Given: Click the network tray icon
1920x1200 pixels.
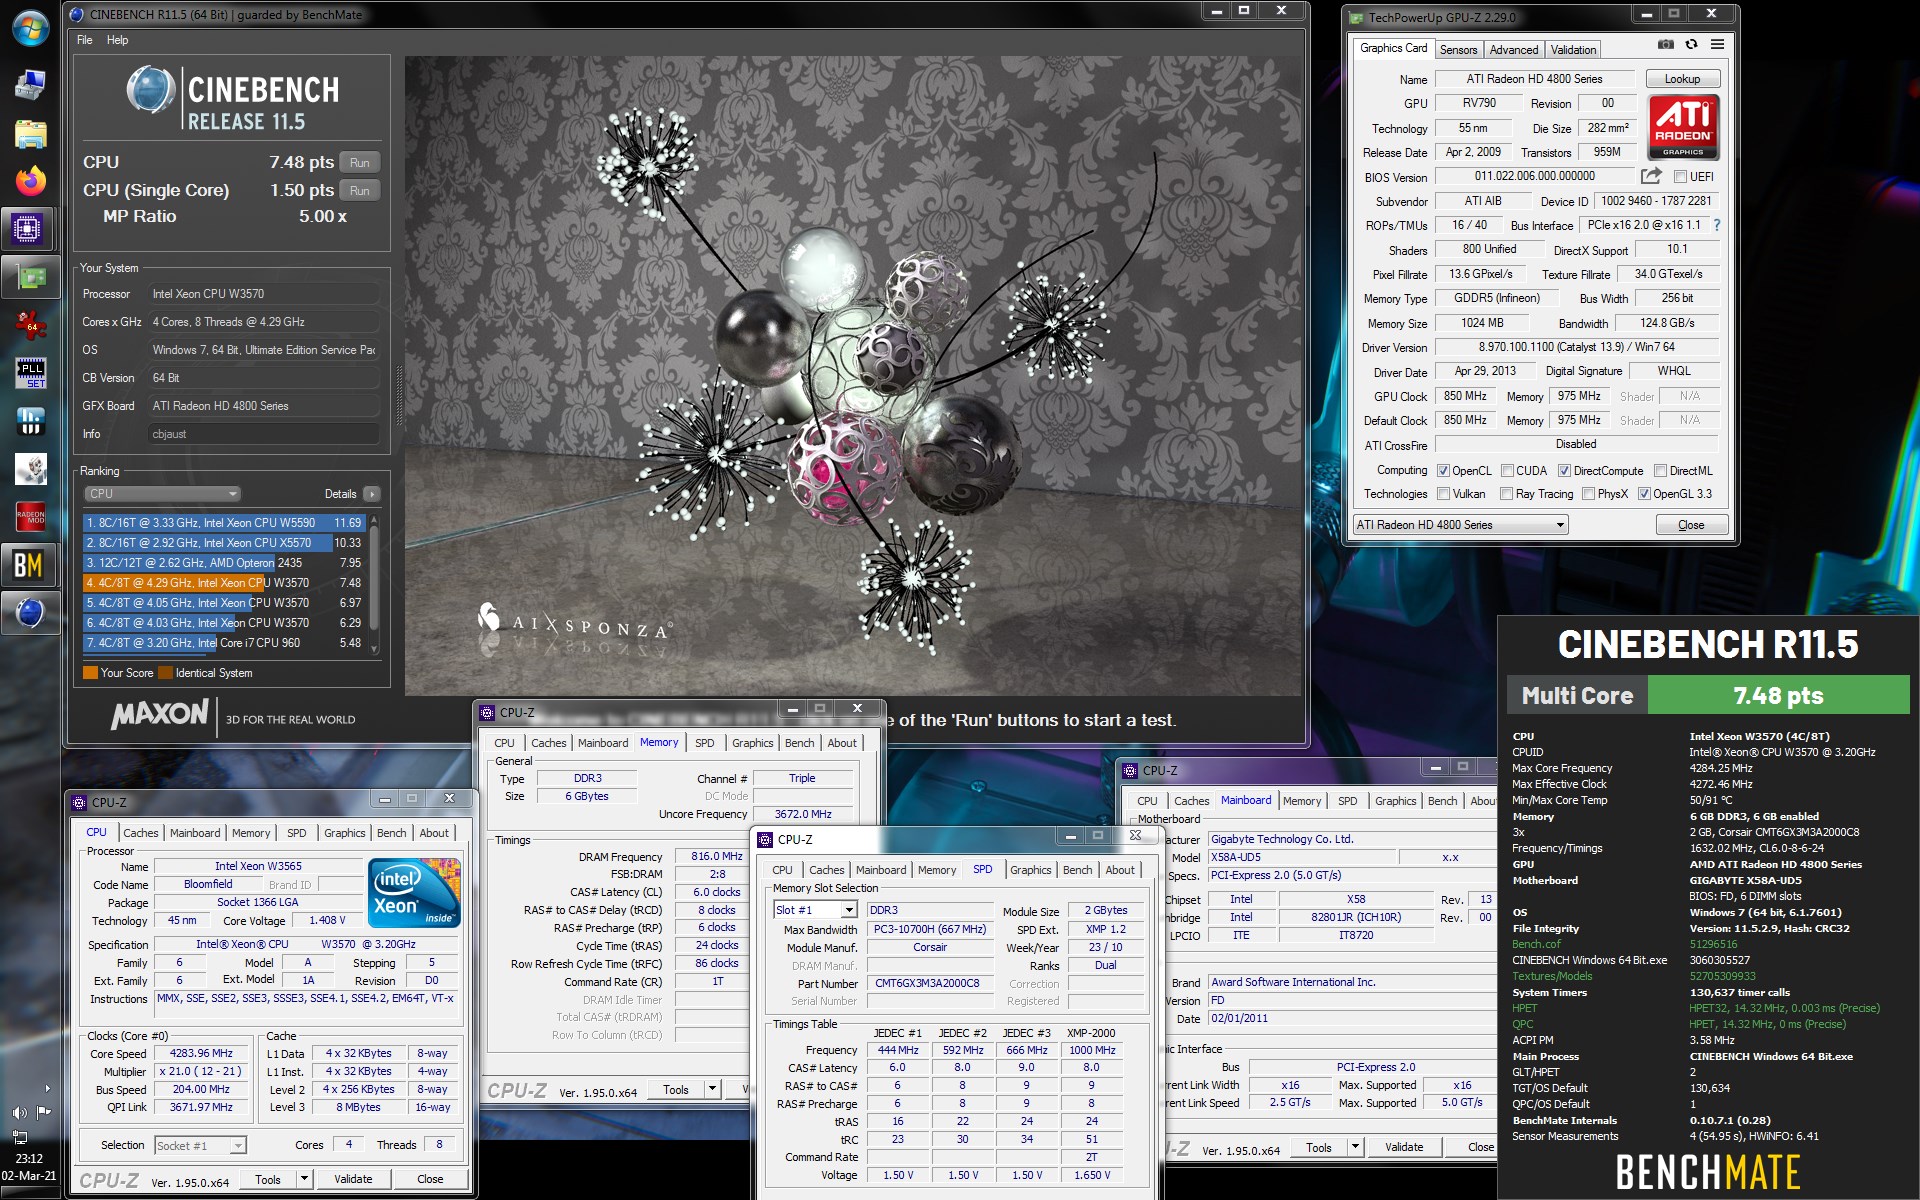Looking at the screenshot, I should 19,1137.
